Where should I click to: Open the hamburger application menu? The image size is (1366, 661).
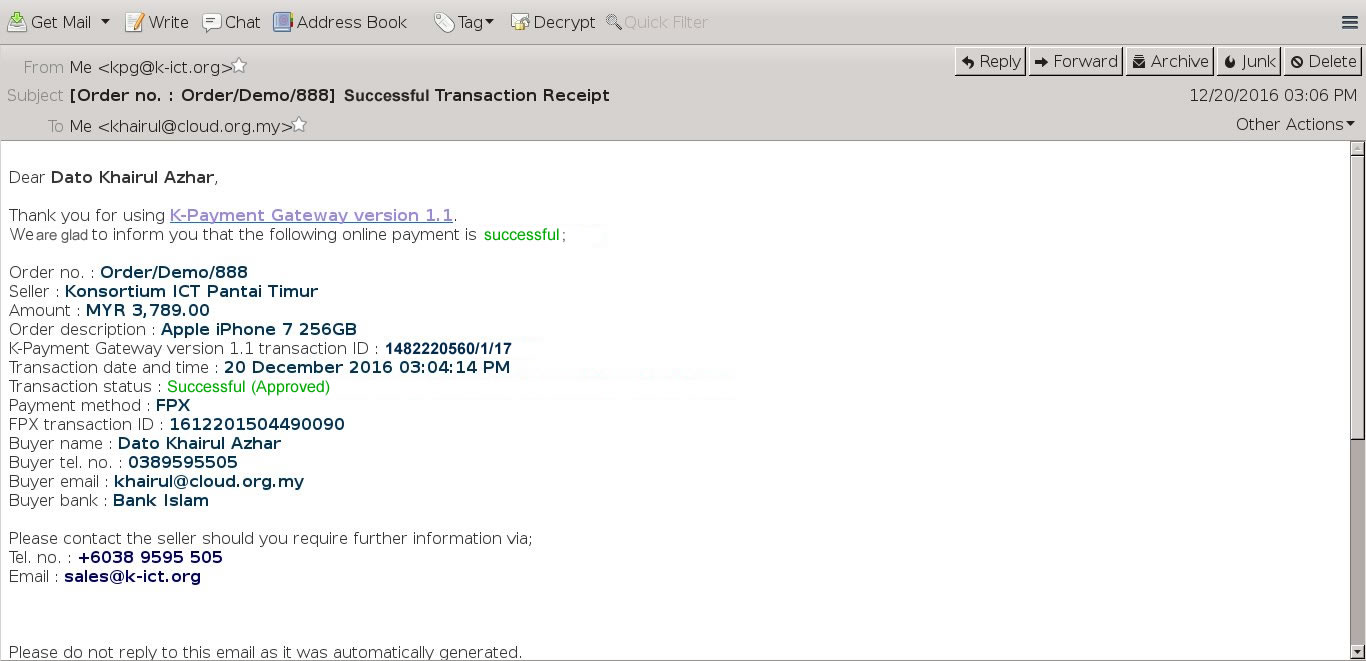pos(1349,22)
